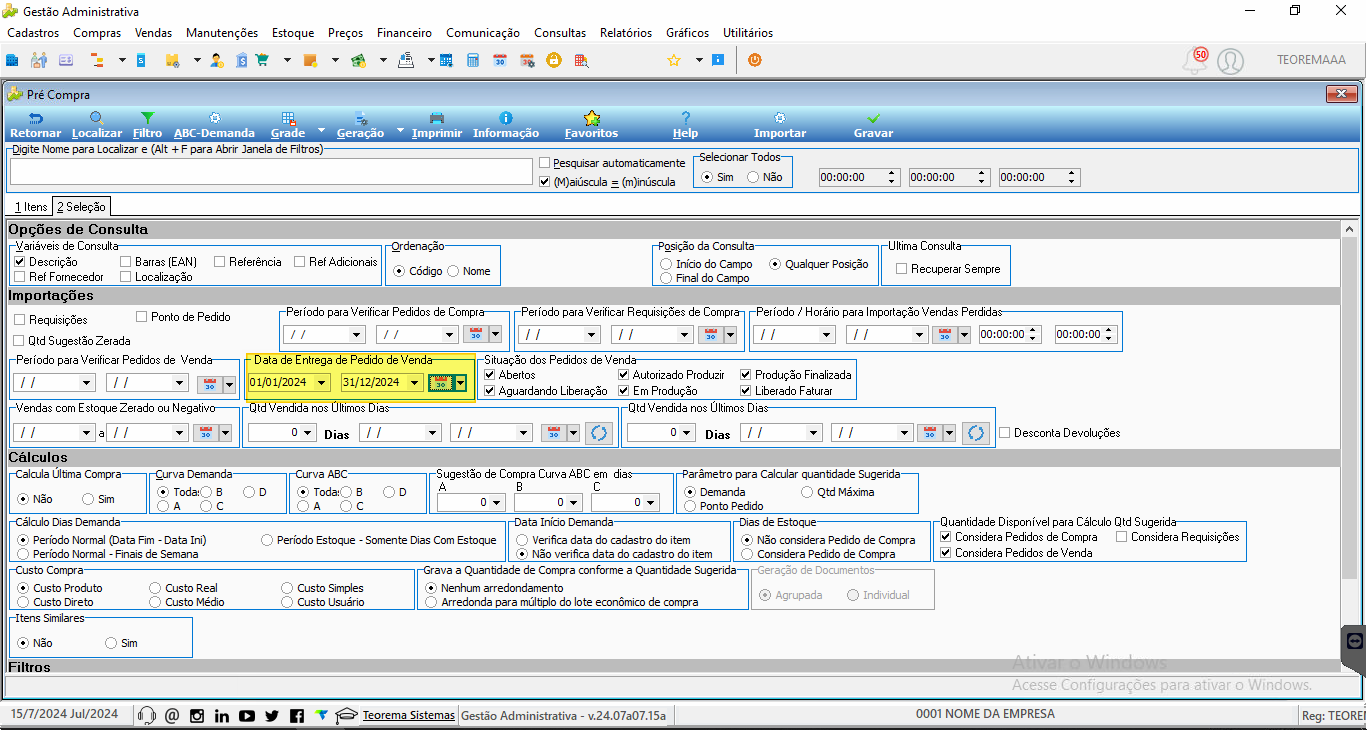The width and height of the screenshot is (1367, 730).
Task: Enable the Ponto de Pedido checkbox
Action: pos(142,317)
